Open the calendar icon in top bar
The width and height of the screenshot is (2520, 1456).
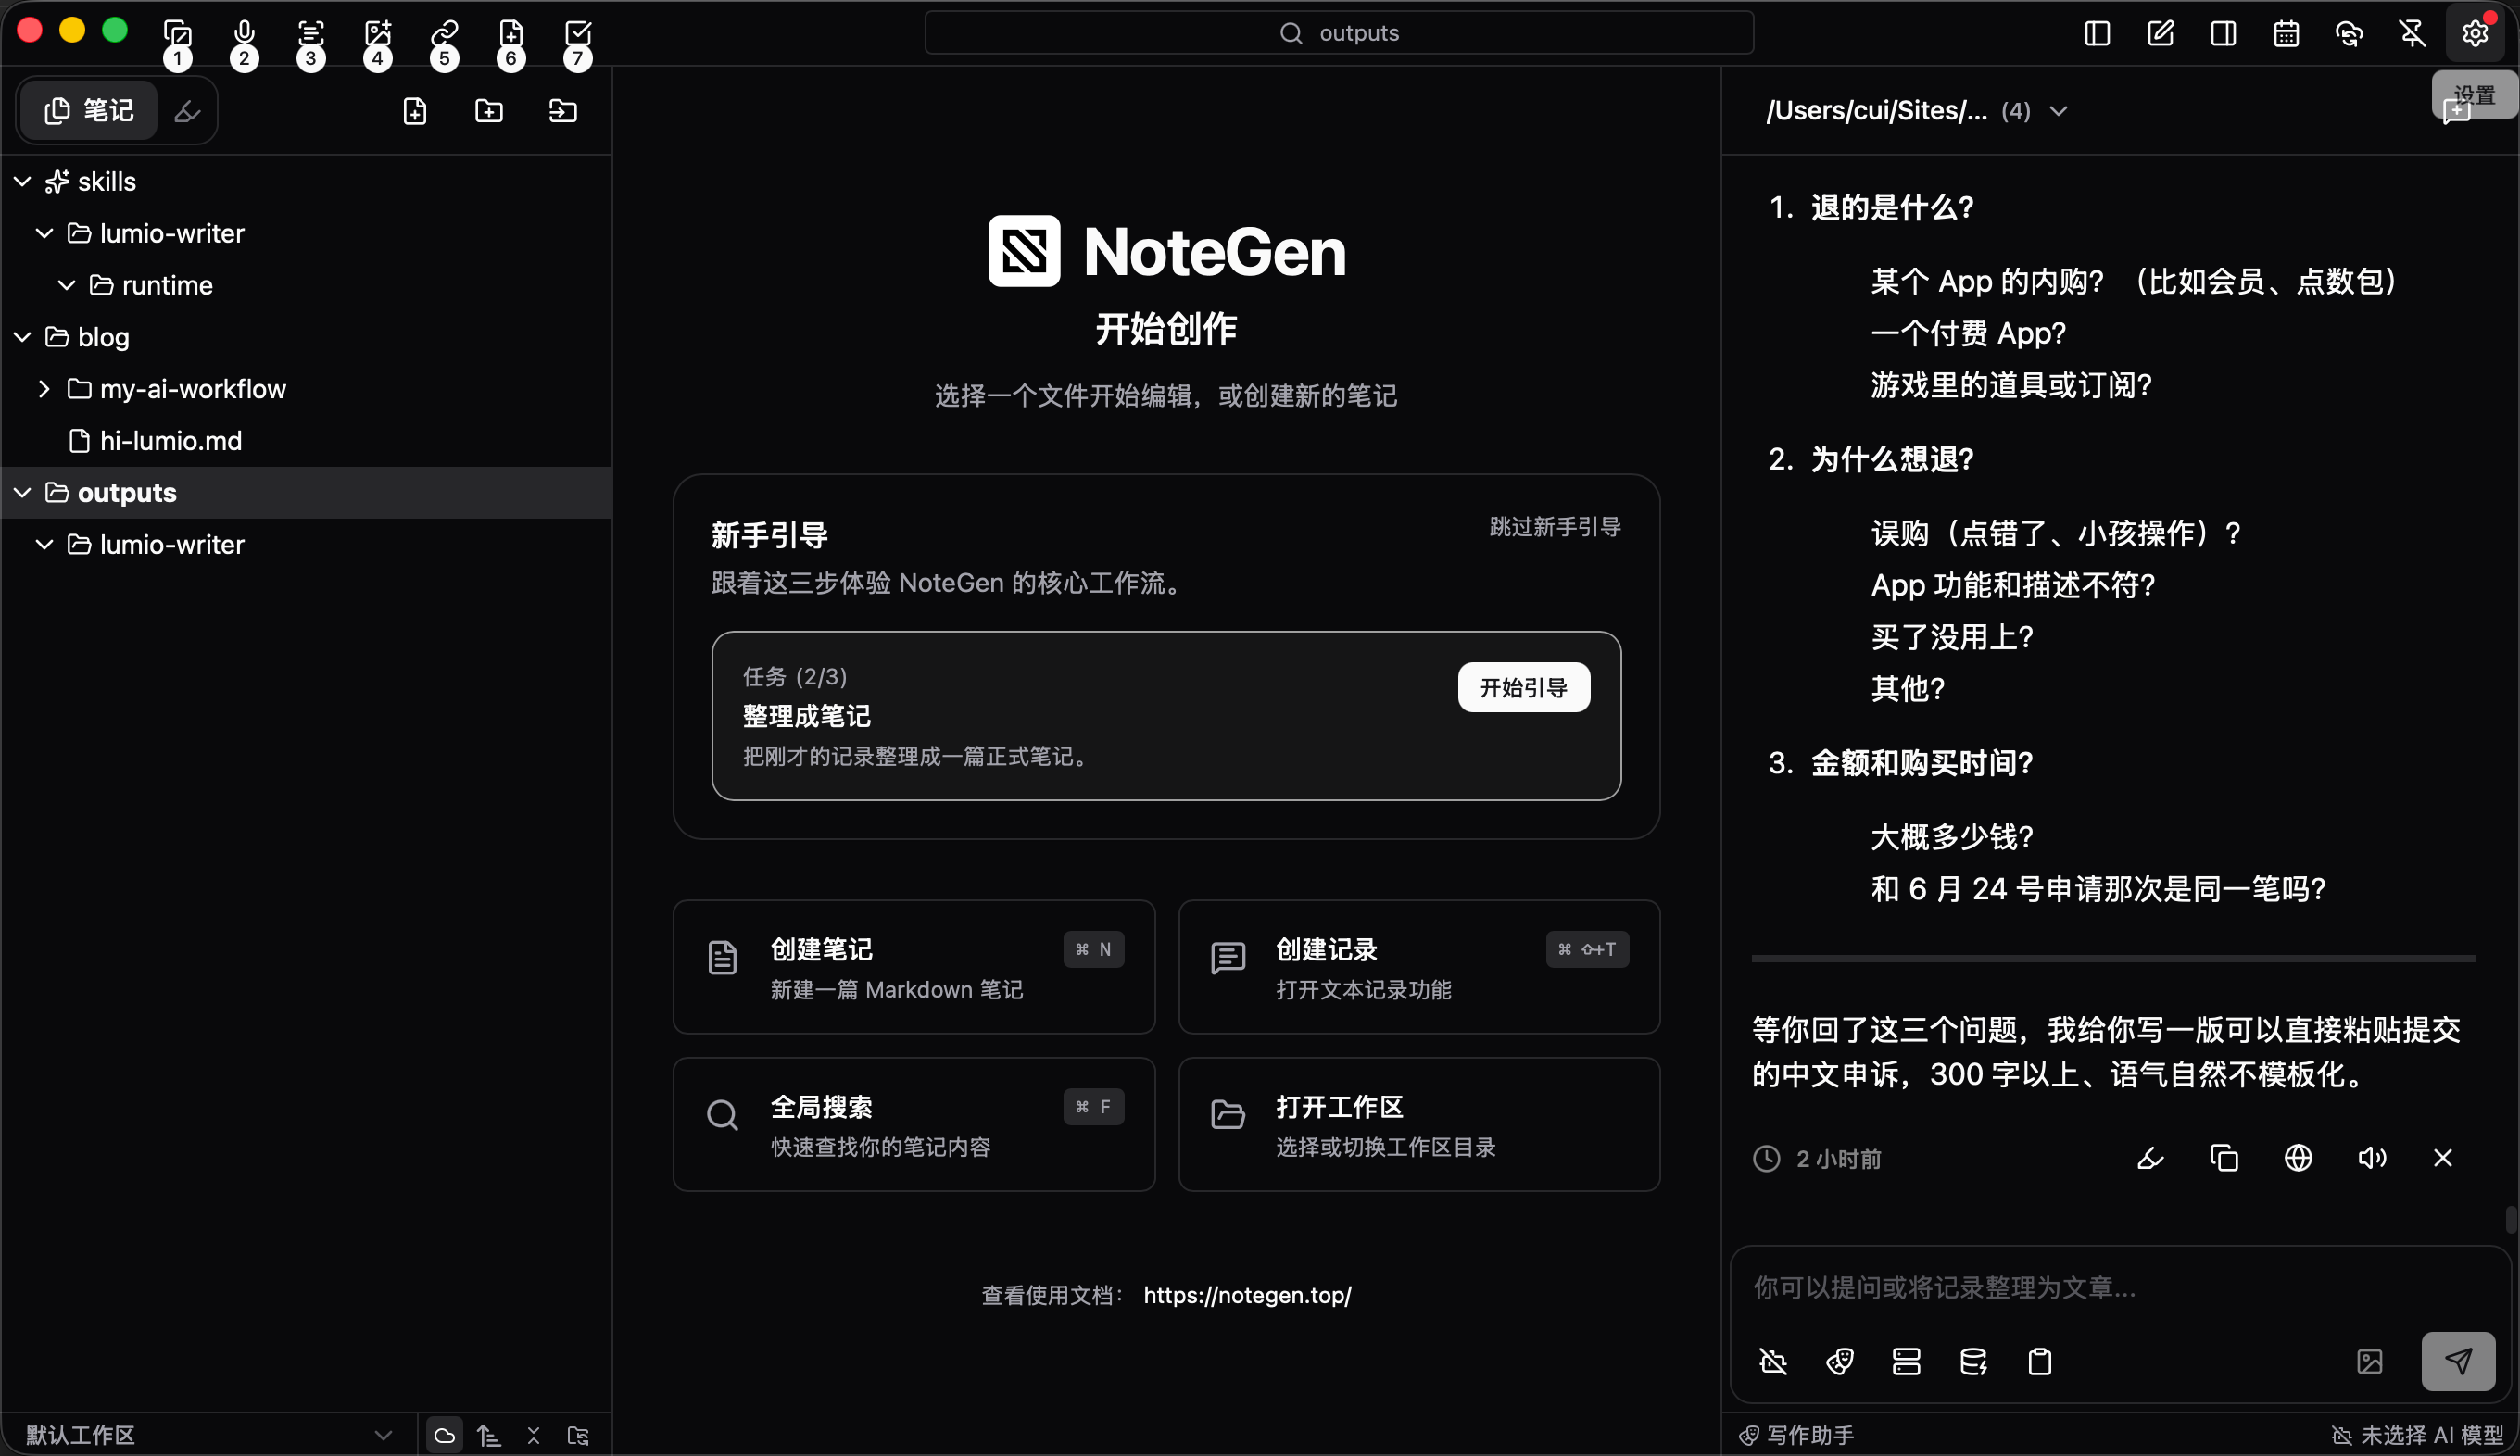[2286, 33]
